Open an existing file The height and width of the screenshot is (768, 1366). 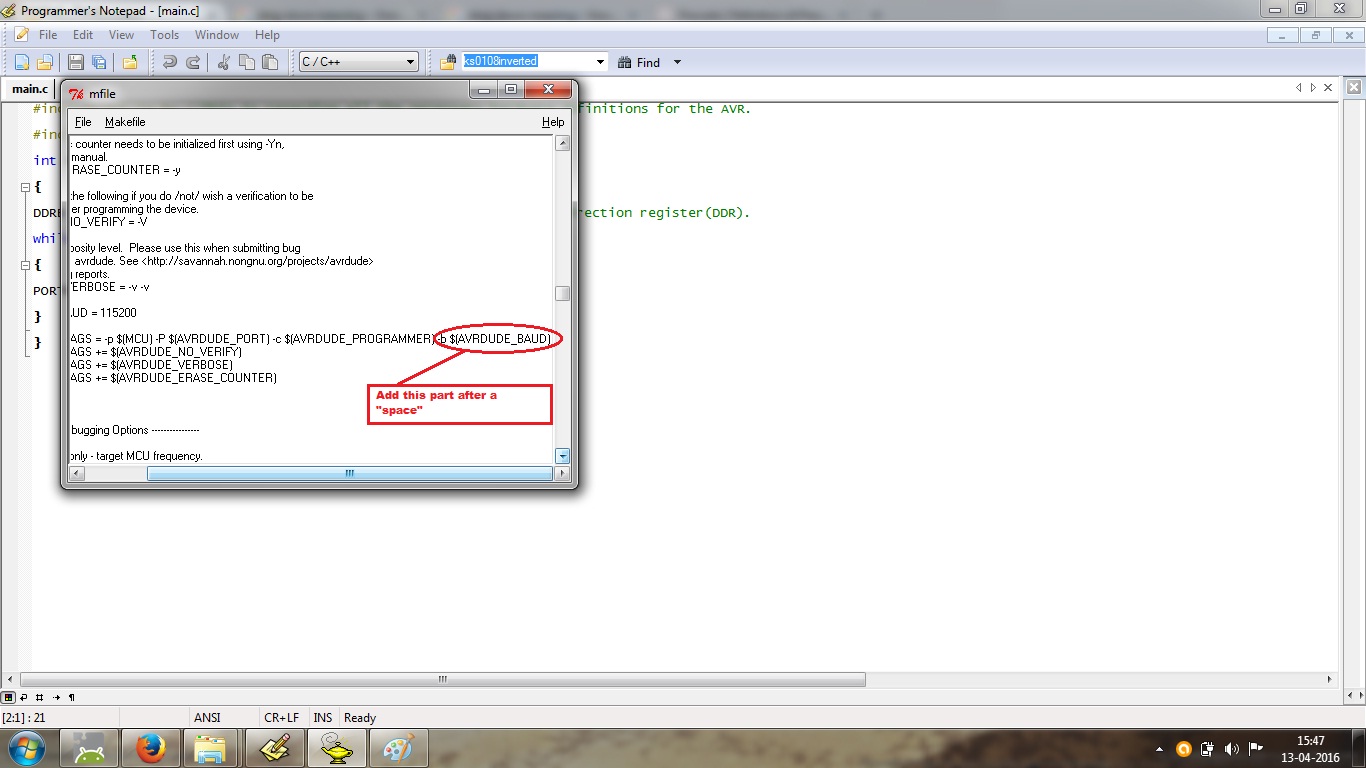tap(47, 61)
